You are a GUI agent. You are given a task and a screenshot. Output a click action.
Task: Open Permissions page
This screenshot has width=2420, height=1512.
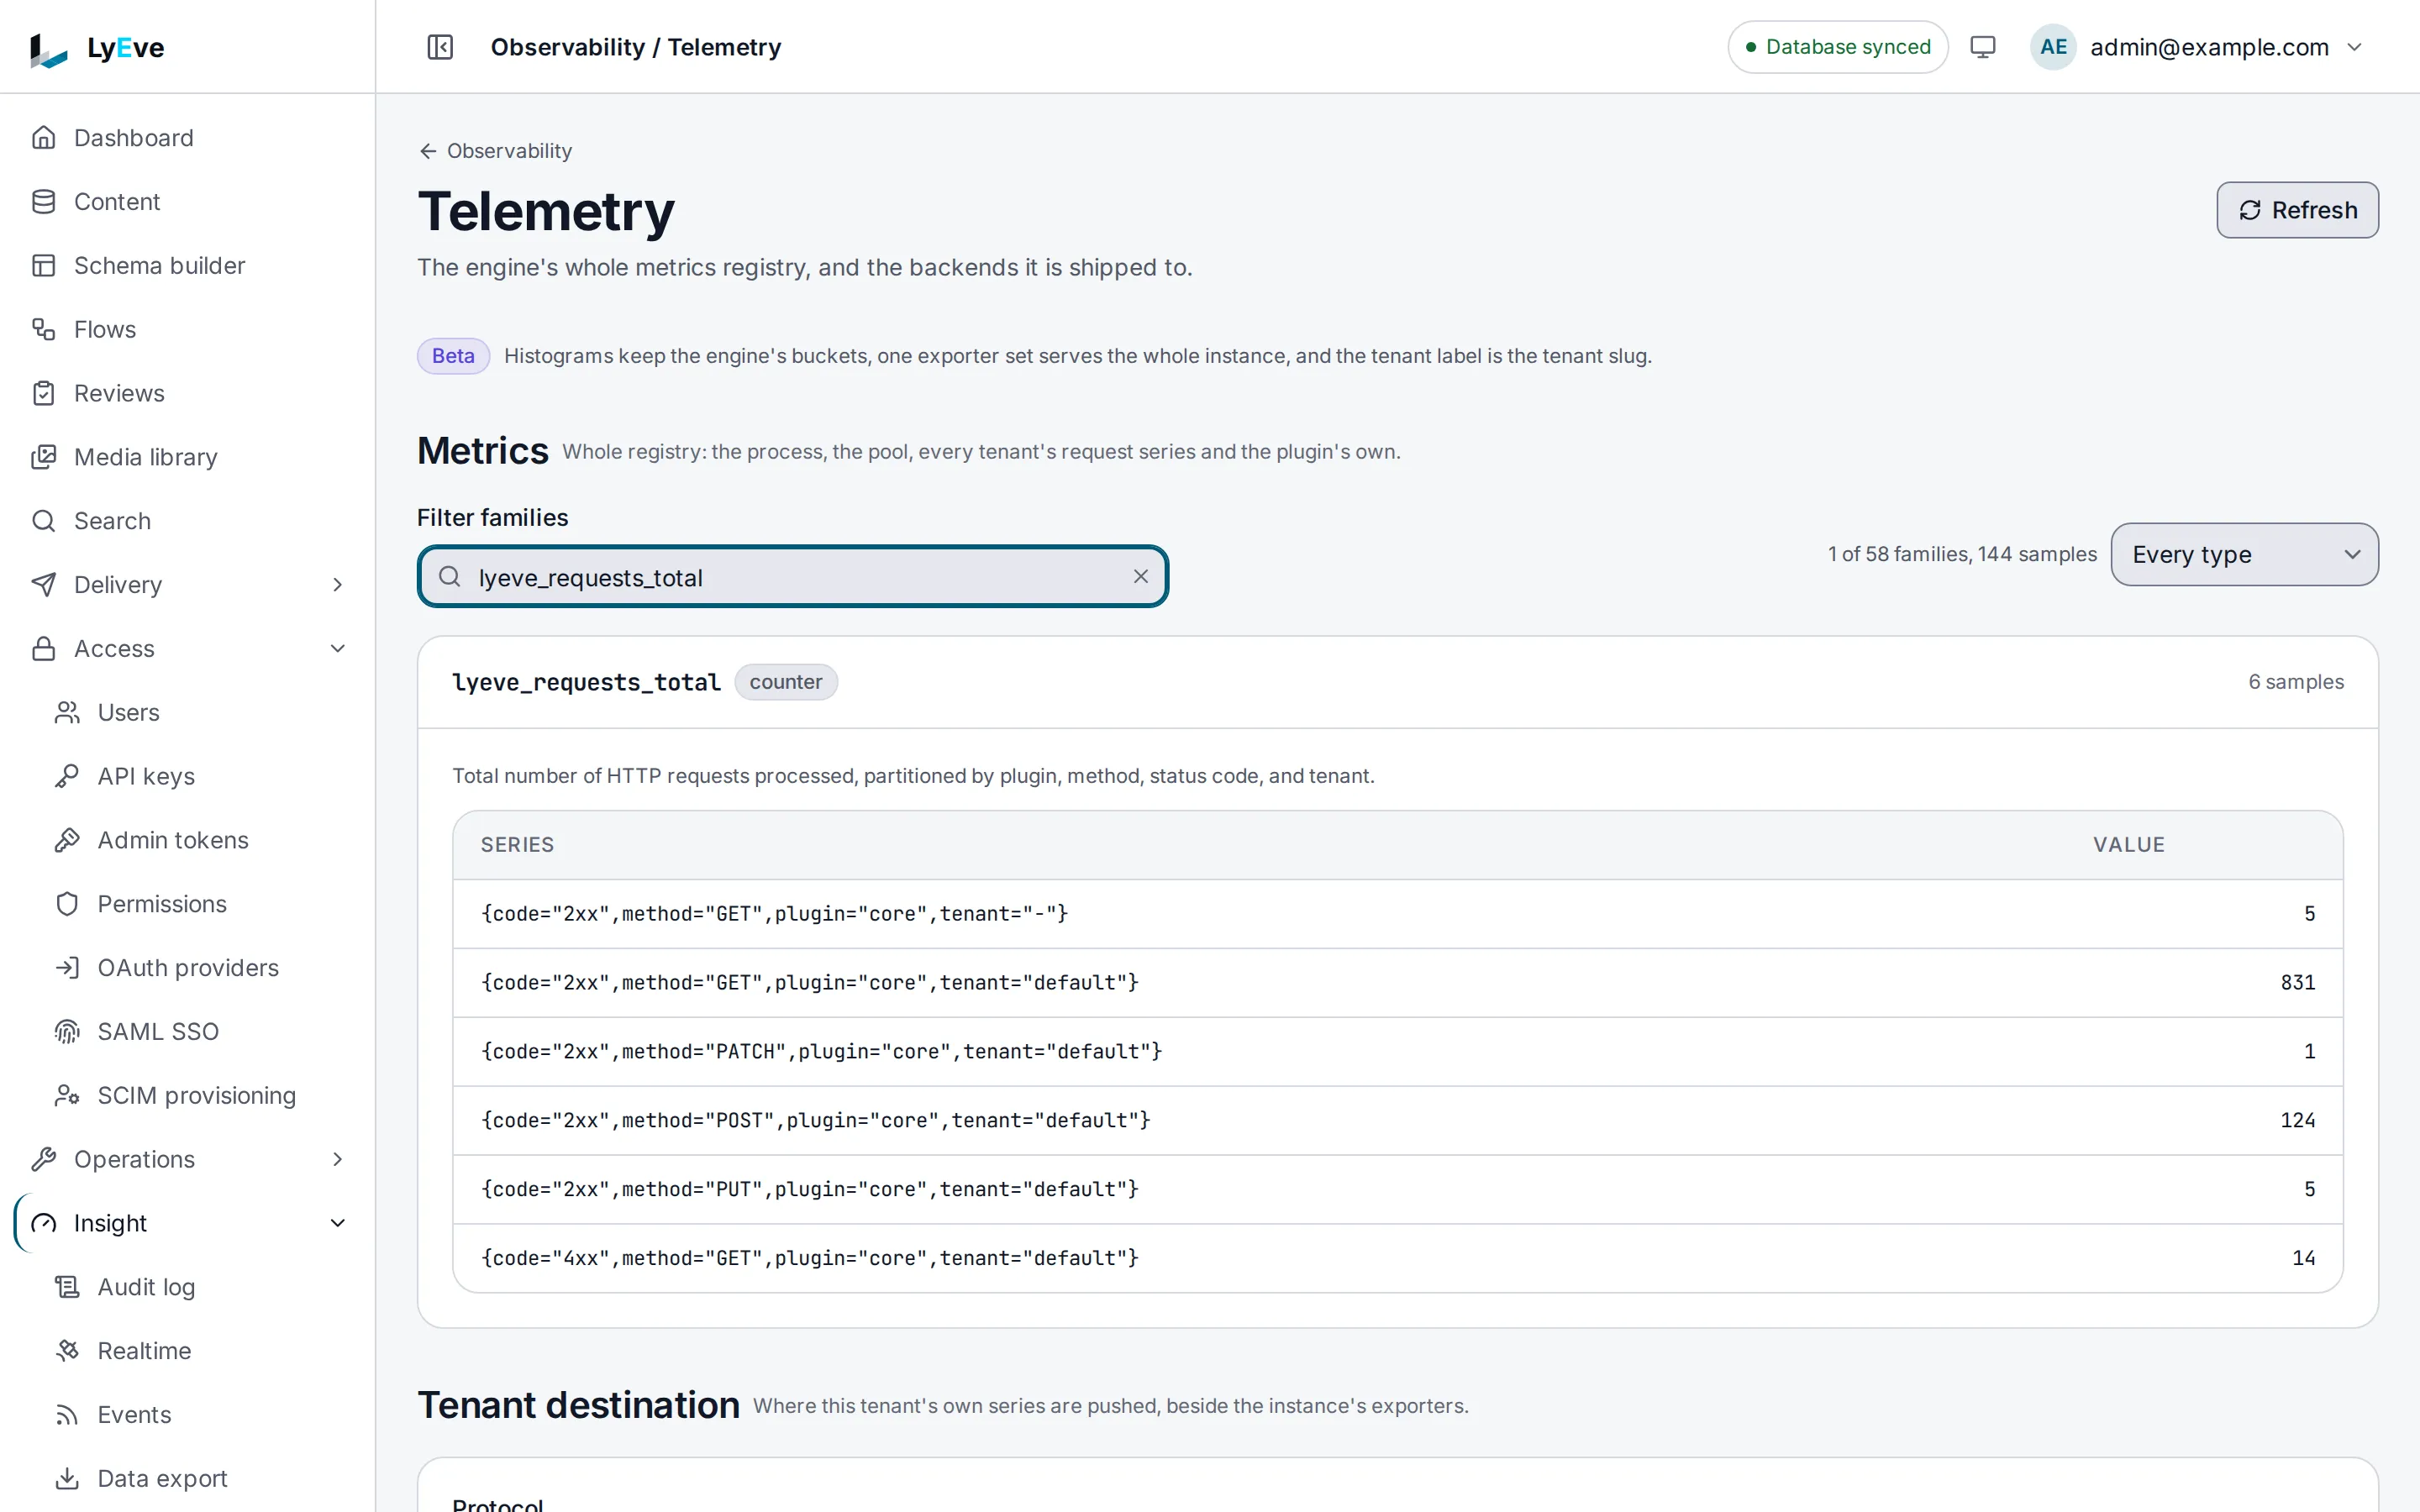point(200,904)
